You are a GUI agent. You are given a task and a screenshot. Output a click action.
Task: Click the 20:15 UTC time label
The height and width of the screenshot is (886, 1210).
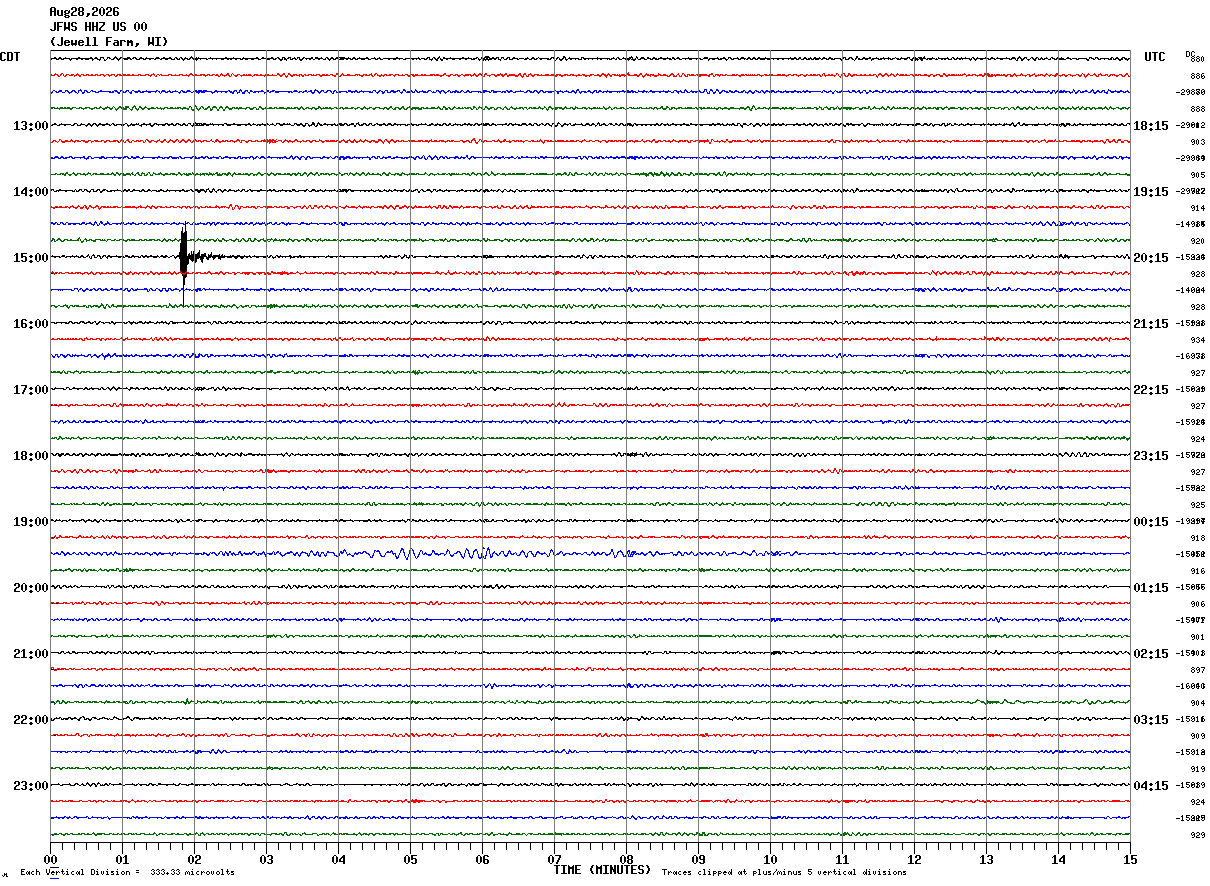[x=1151, y=257]
